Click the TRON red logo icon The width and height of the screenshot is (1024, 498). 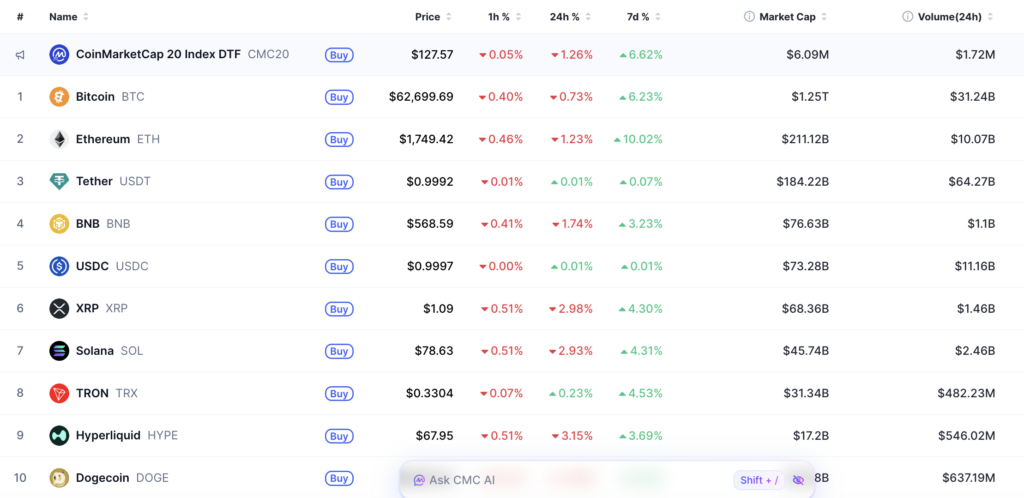(x=59, y=393)
